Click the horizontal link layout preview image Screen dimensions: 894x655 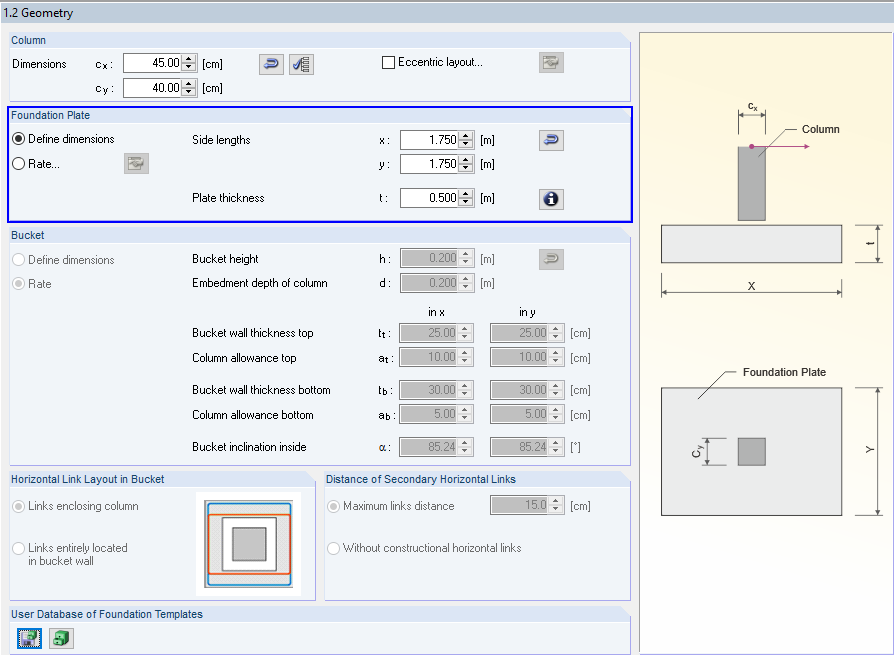click(x=249, y=544)
